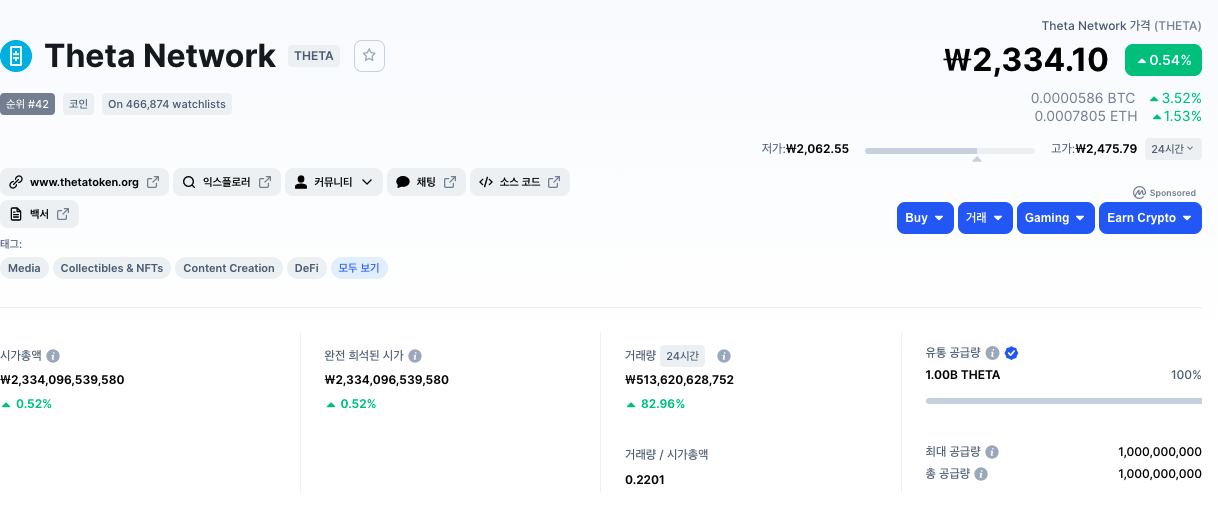
Task: Open the 거래 dropdown
Action: coord(985,218)
